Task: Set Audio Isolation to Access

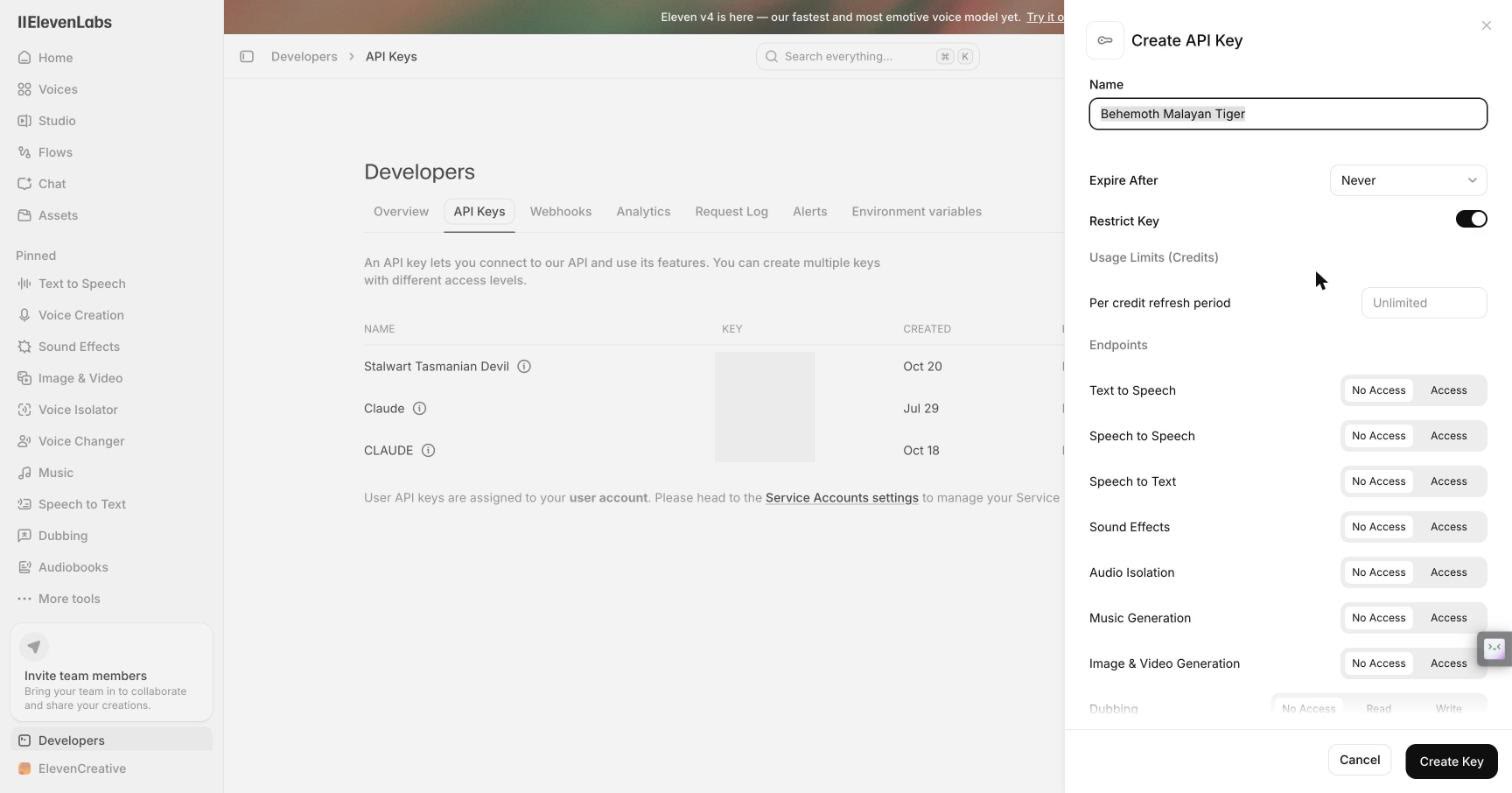Action: tap(1448, 572)
